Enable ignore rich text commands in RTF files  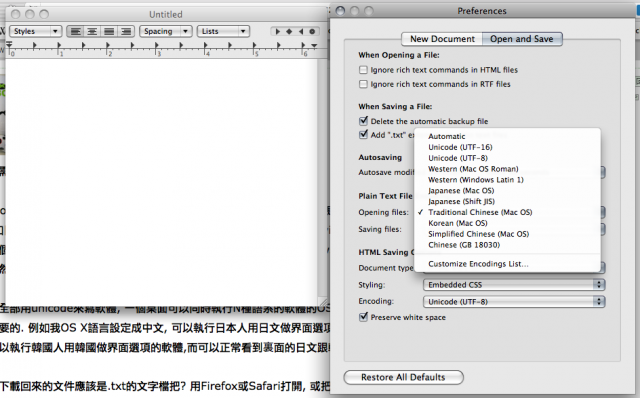pos(363,84)
